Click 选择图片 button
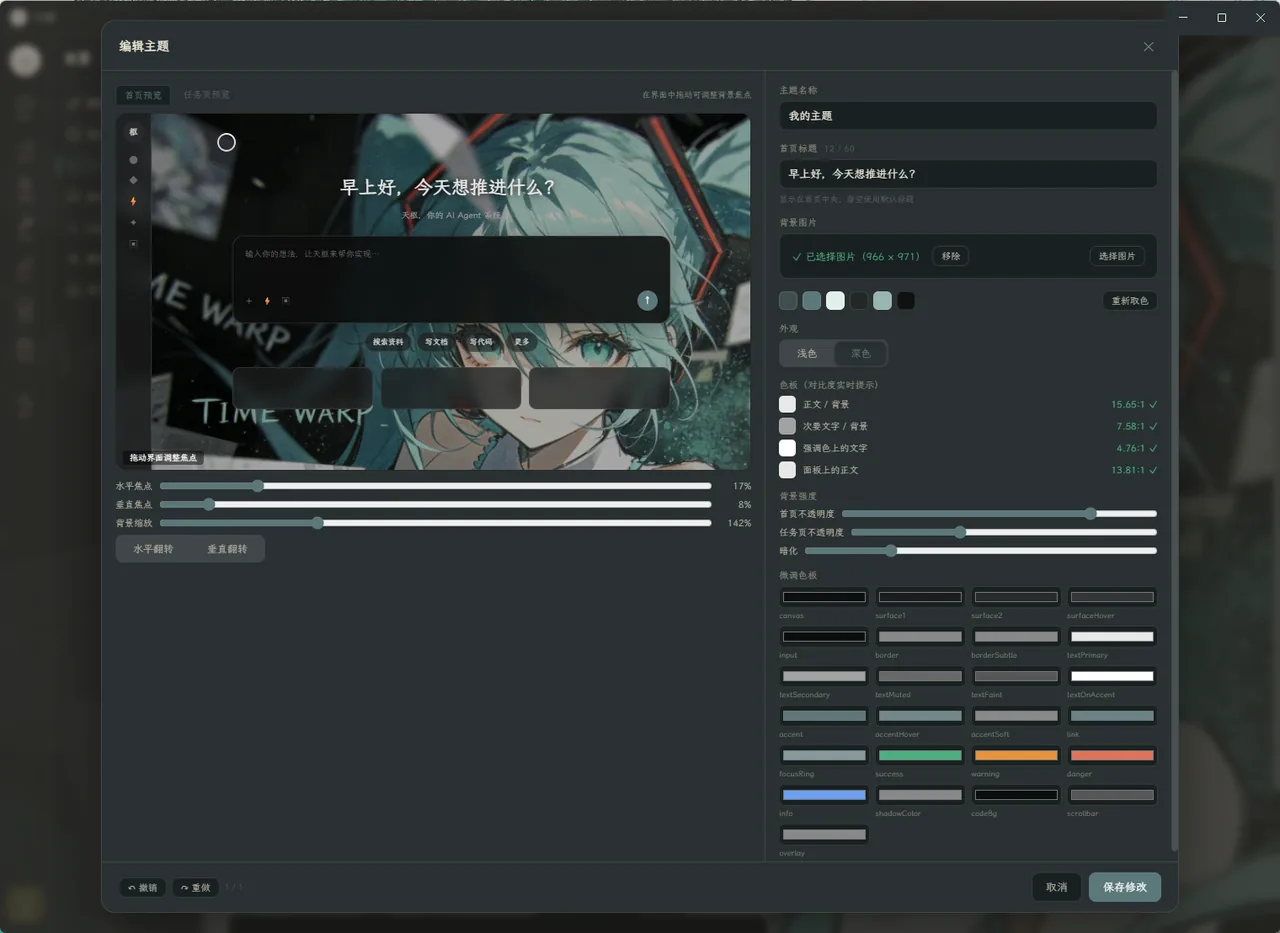This screenshot has width=1280, height=933. click(1117, 256)
